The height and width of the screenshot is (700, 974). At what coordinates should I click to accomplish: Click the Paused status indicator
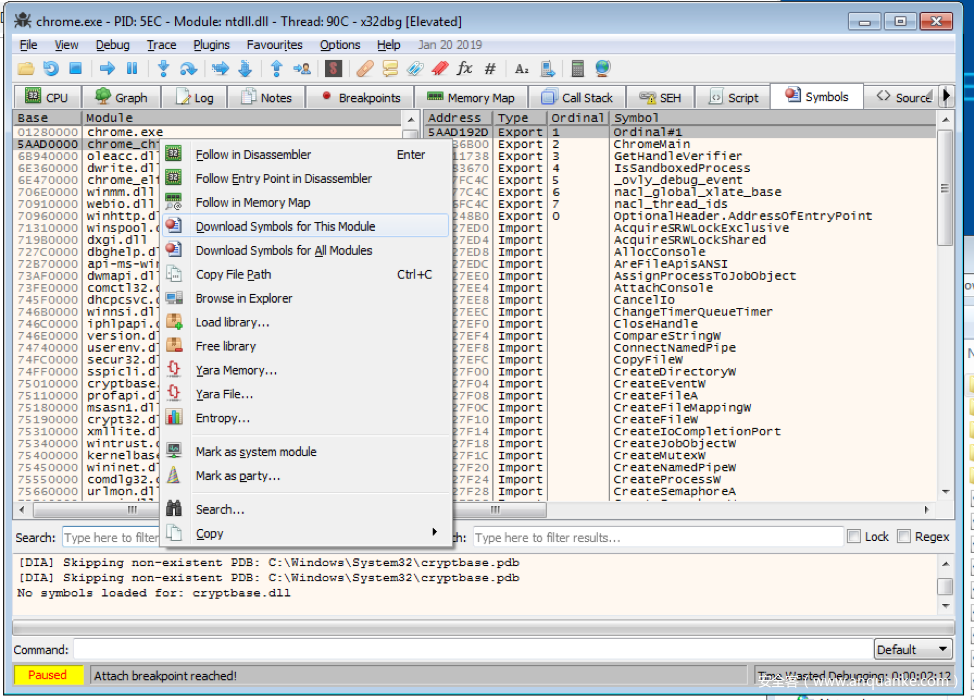tap(48, 675)
